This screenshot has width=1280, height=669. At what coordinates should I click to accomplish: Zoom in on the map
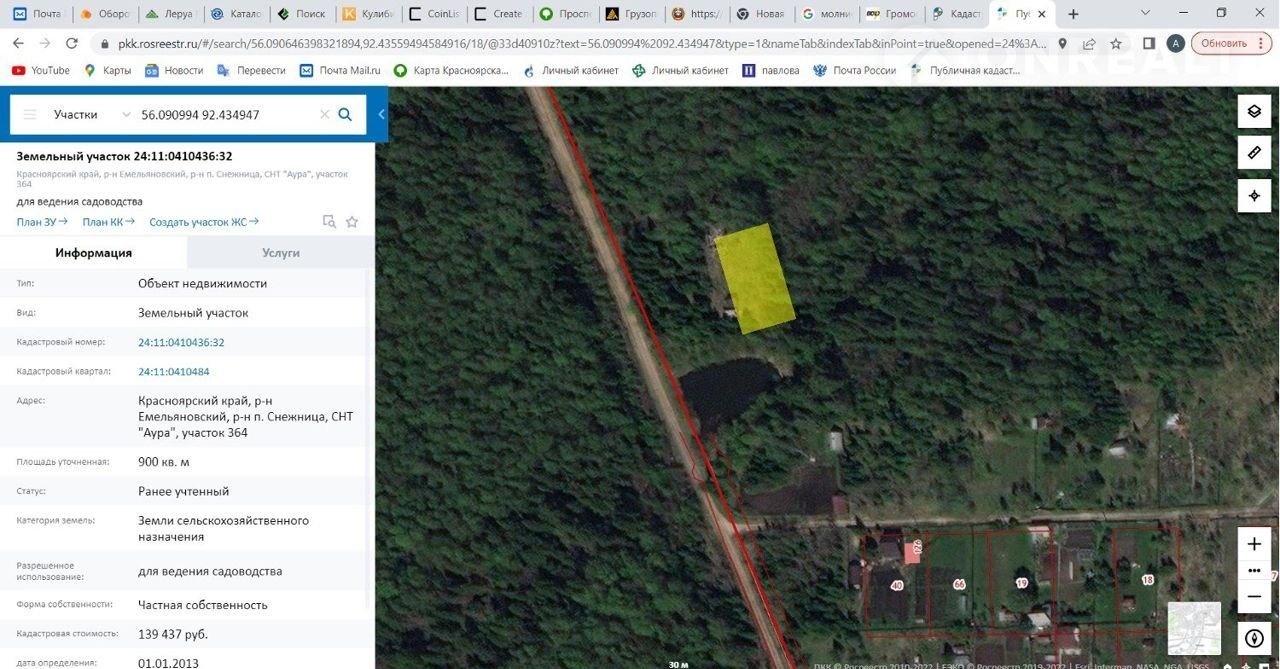[1254, 545]
